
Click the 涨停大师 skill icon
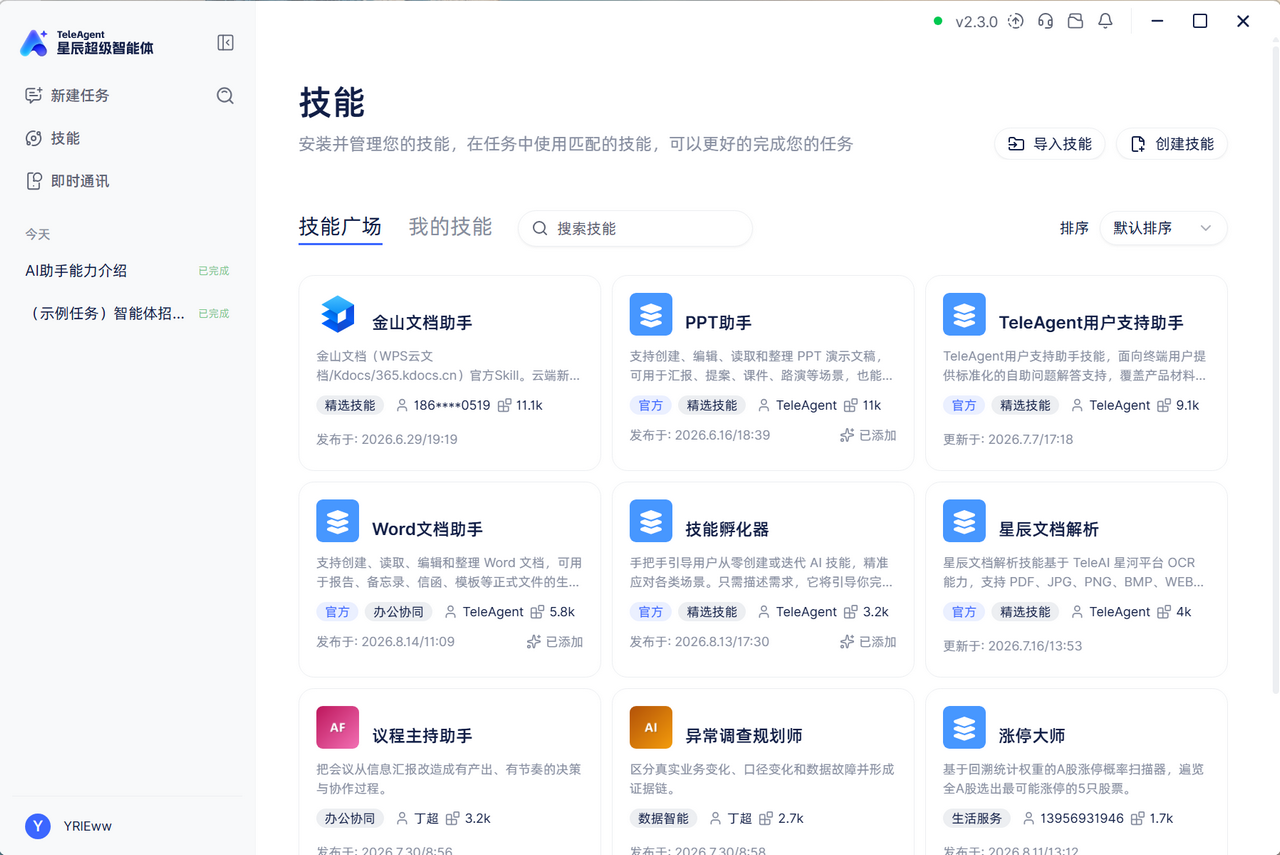[x=964, y=728]
